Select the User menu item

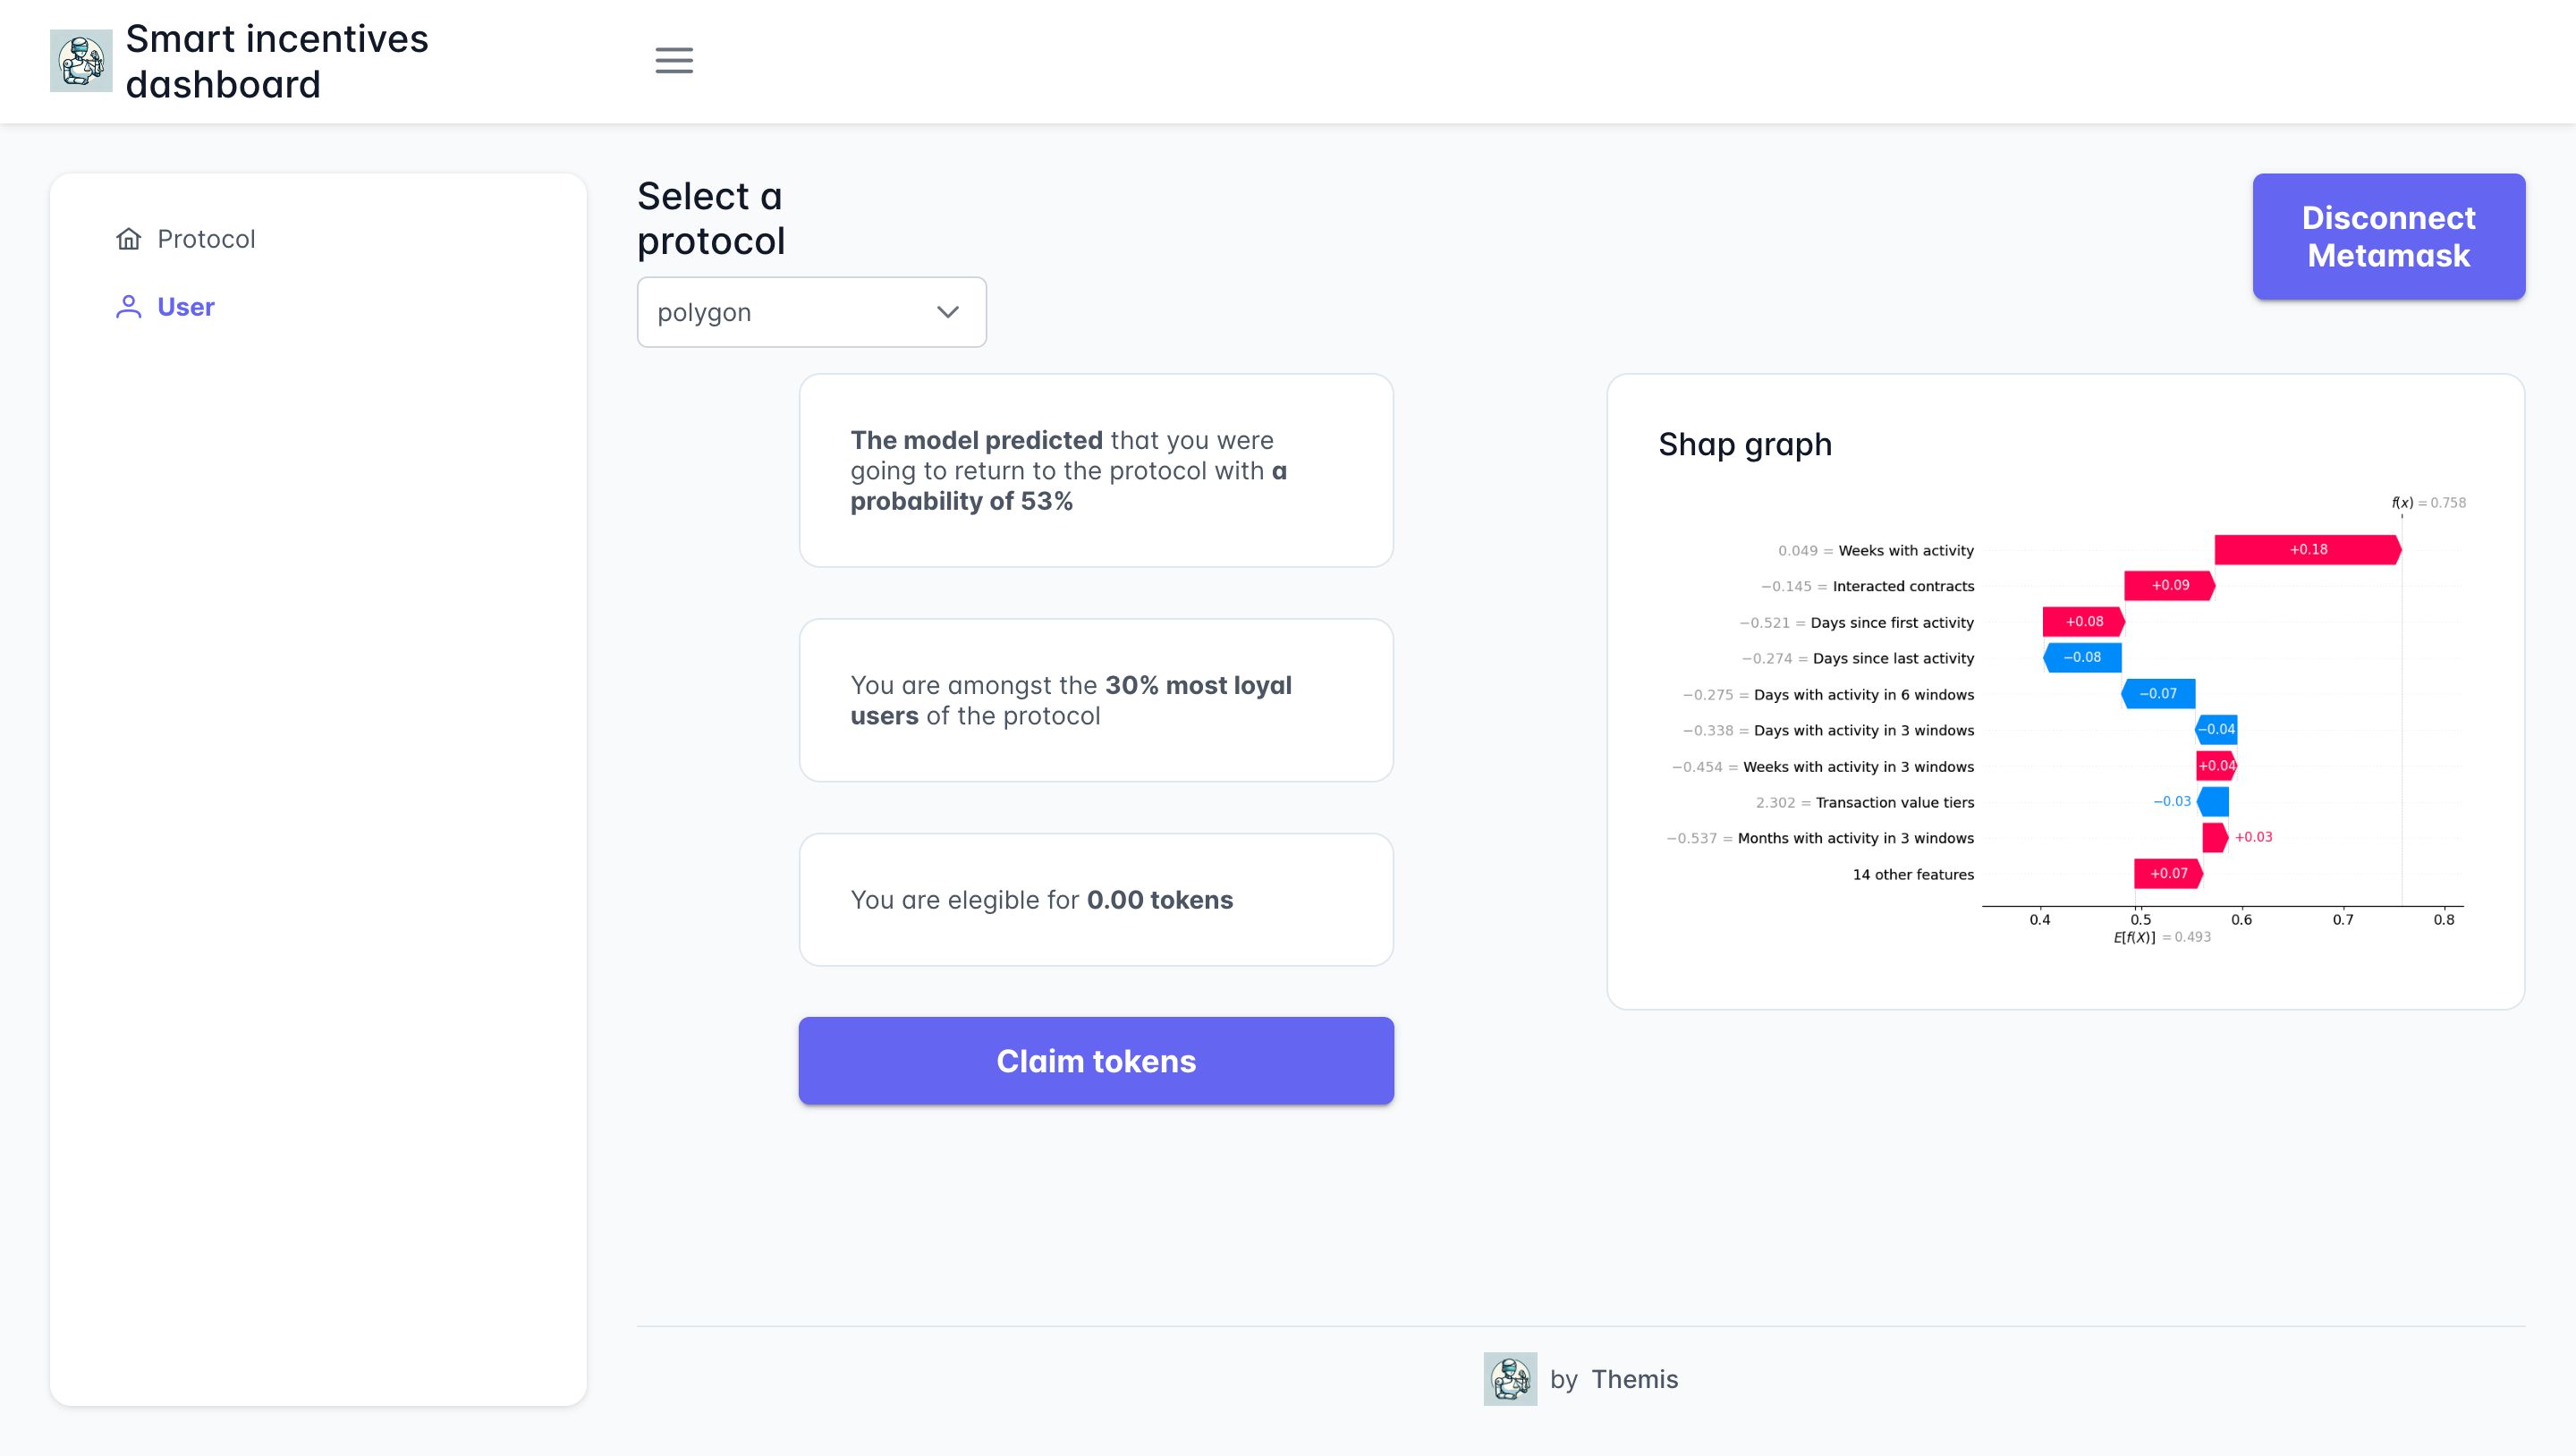pyautogui.click(x=188, y=306)
